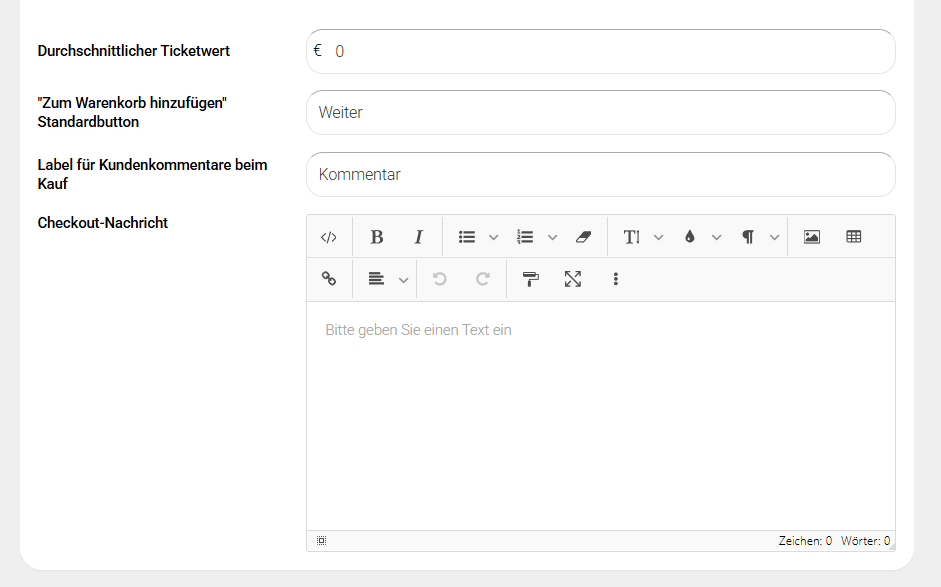Insert a bulleted list
941x587 pixels.
(466, 237)
